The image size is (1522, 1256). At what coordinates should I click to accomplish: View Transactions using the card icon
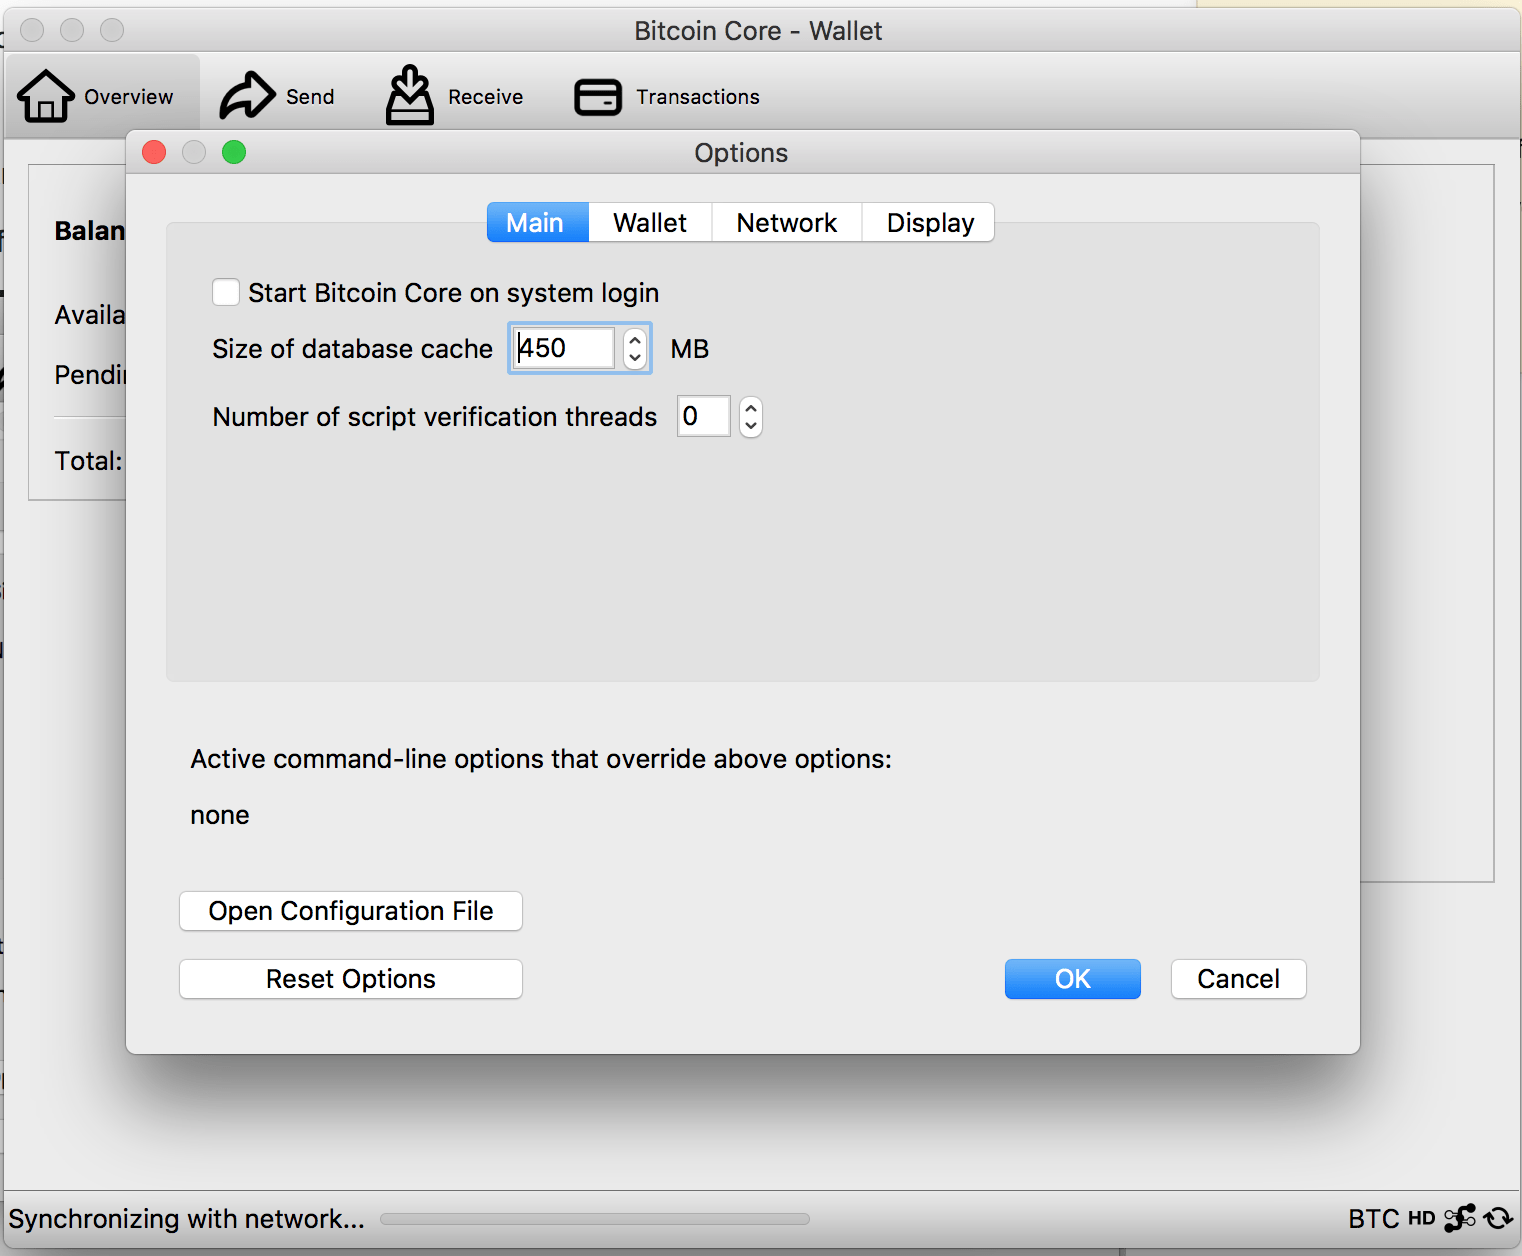598,95
